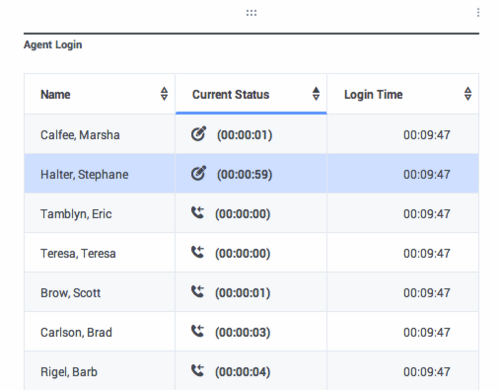The image size is (500, 390).
Task: Click the widget drag handle dots
Action: click(251, 13)
